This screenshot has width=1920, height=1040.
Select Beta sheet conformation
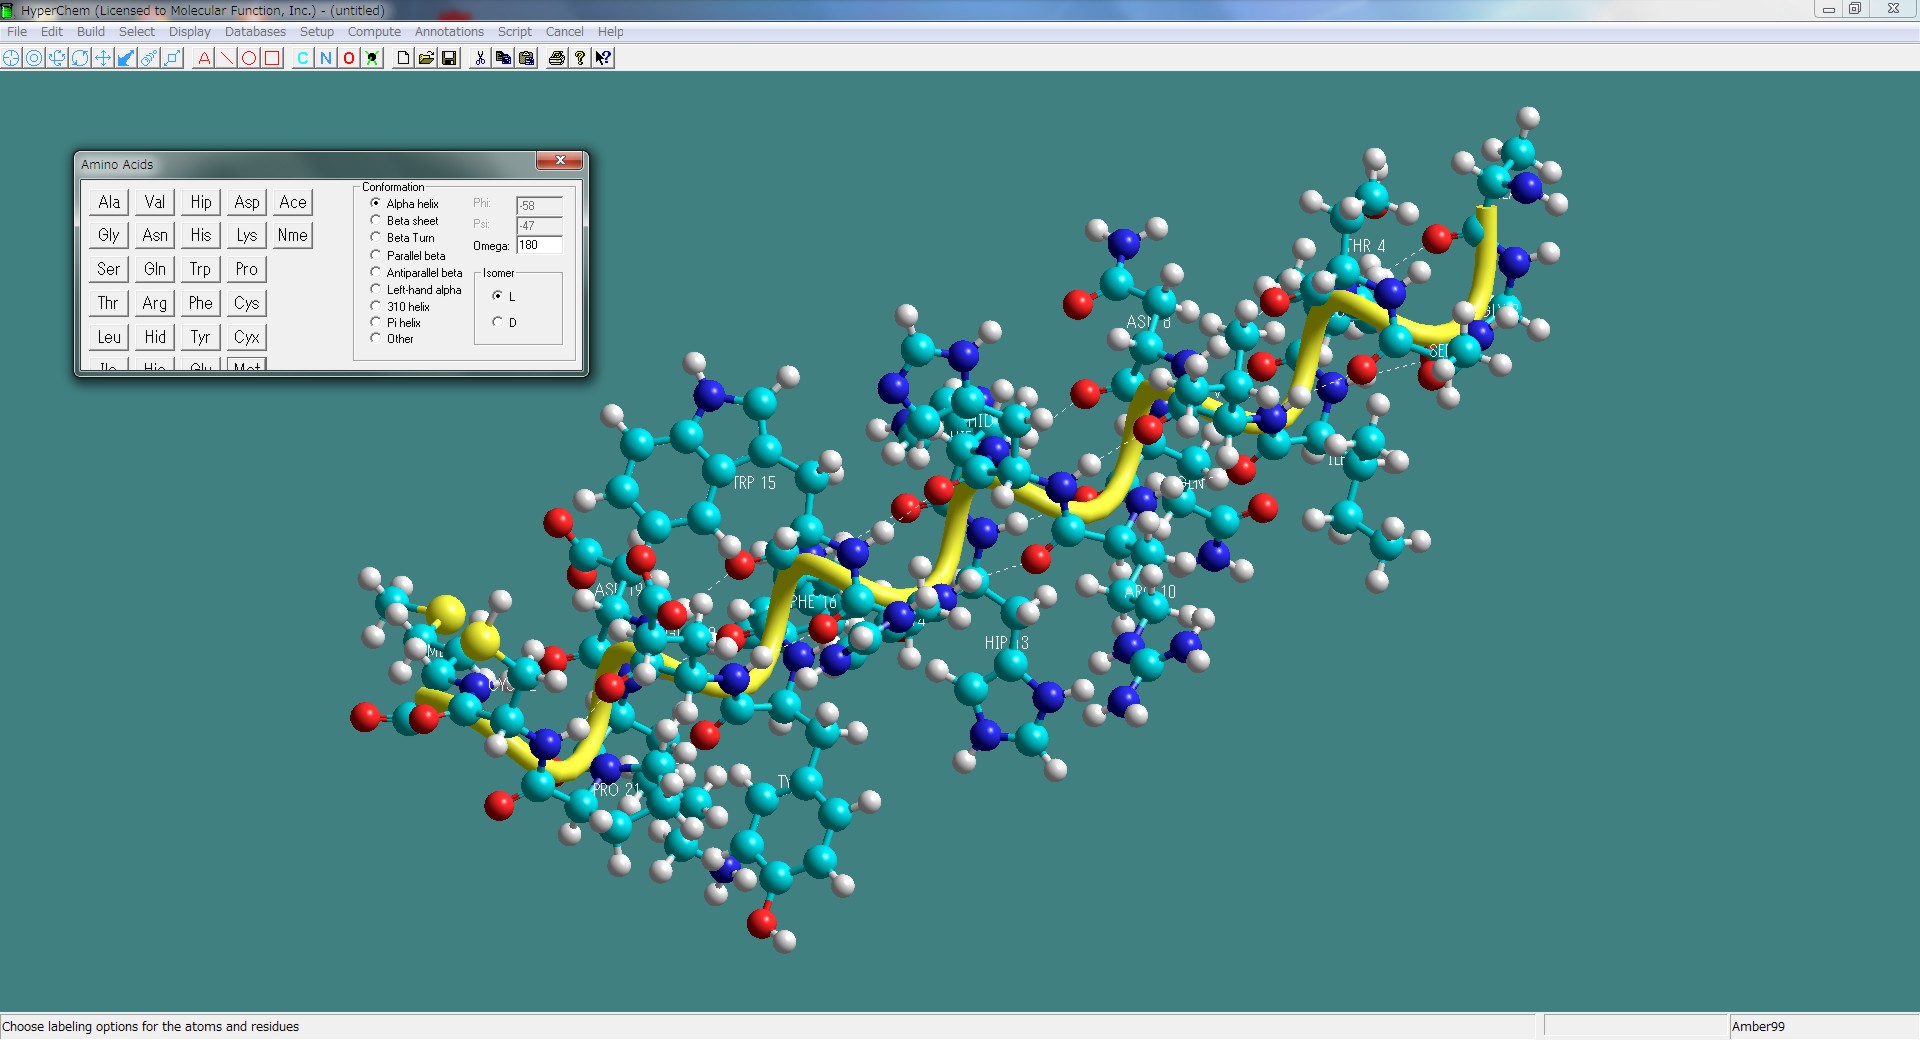tap(404, 221)
